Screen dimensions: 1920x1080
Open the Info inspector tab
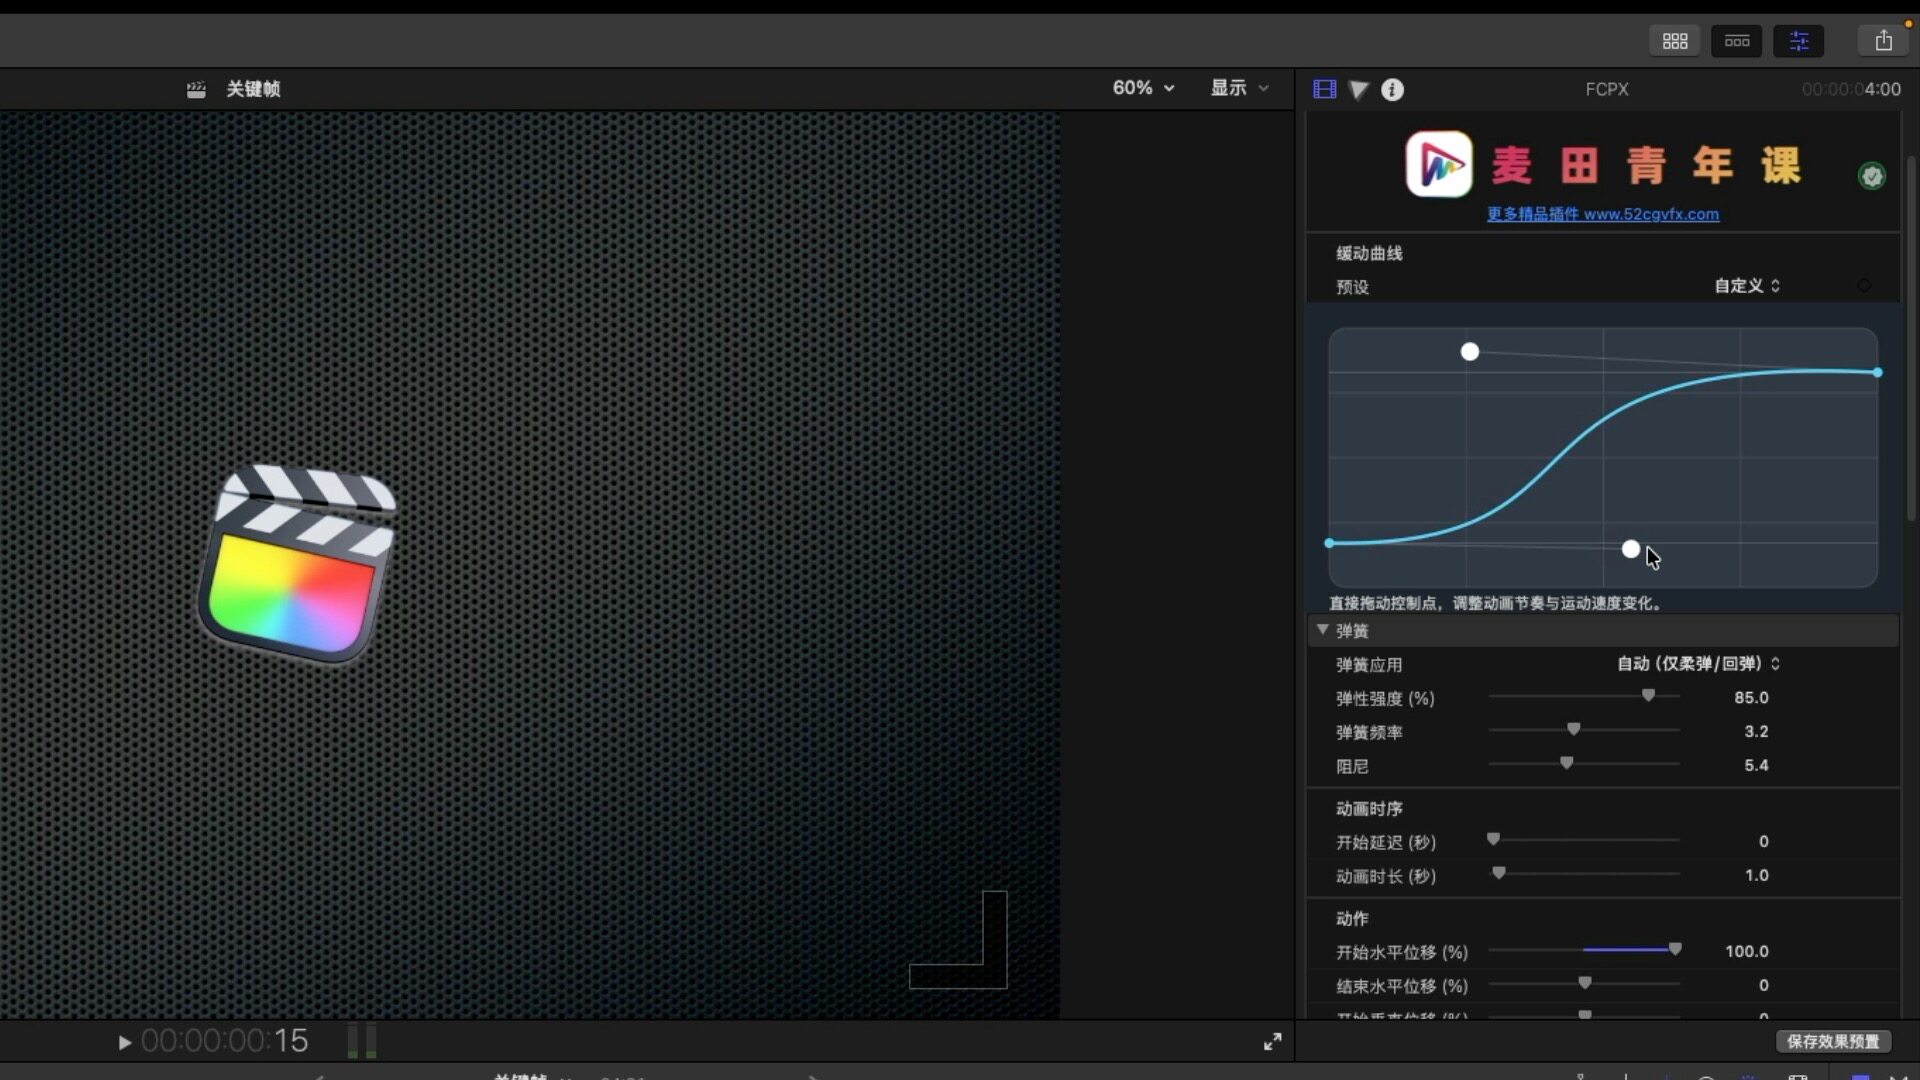click(1392, 90)
